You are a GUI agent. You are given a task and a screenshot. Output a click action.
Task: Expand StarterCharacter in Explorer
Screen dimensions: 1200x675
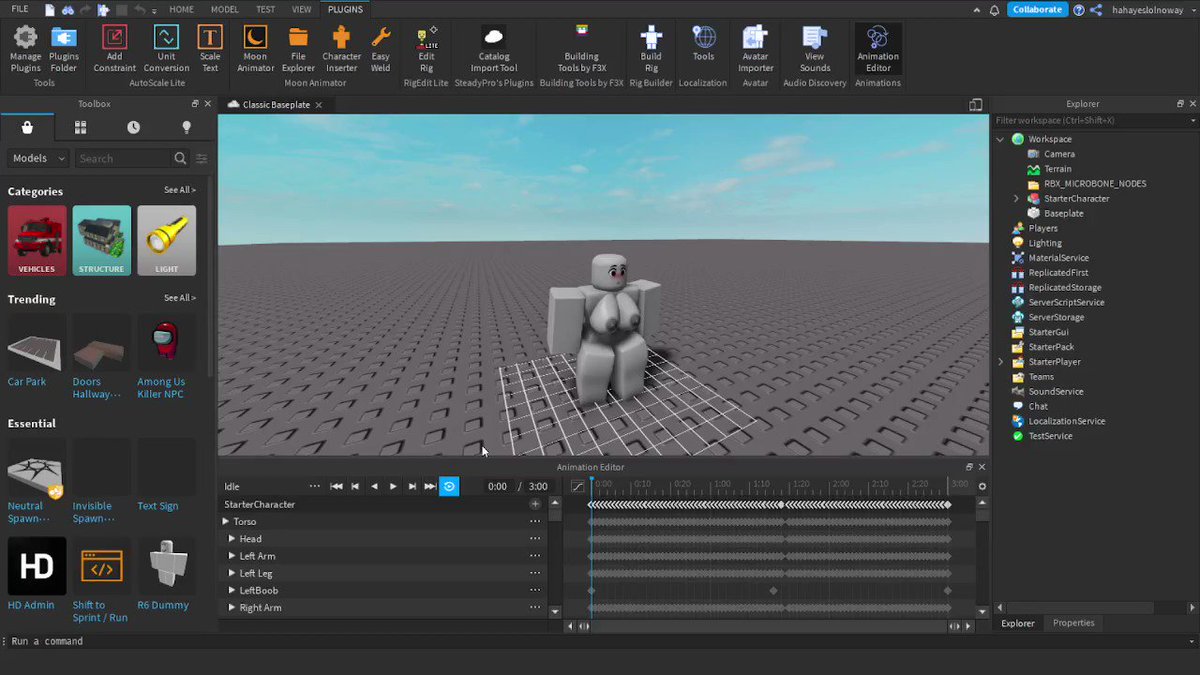pos(1016,198)
